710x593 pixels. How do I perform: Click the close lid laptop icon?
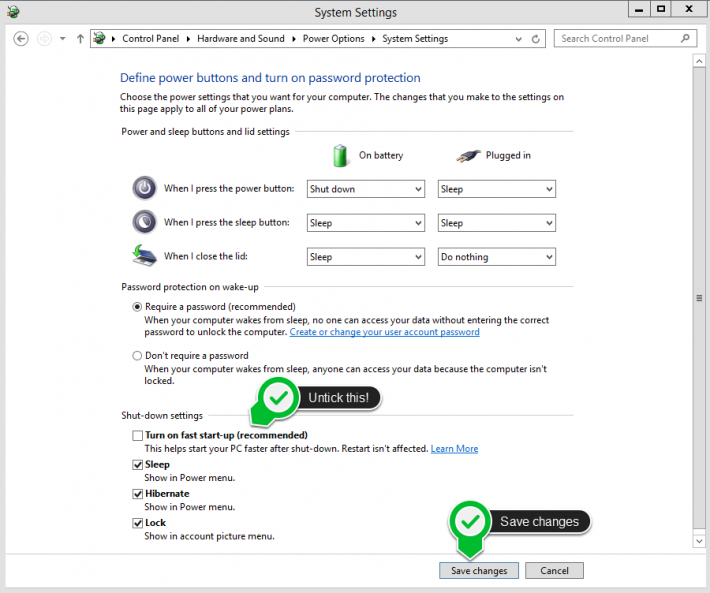pyautogui.click(x=144, y=255)
